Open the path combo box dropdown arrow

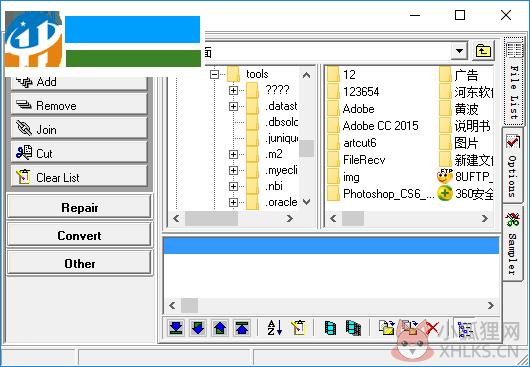[459, 51]
